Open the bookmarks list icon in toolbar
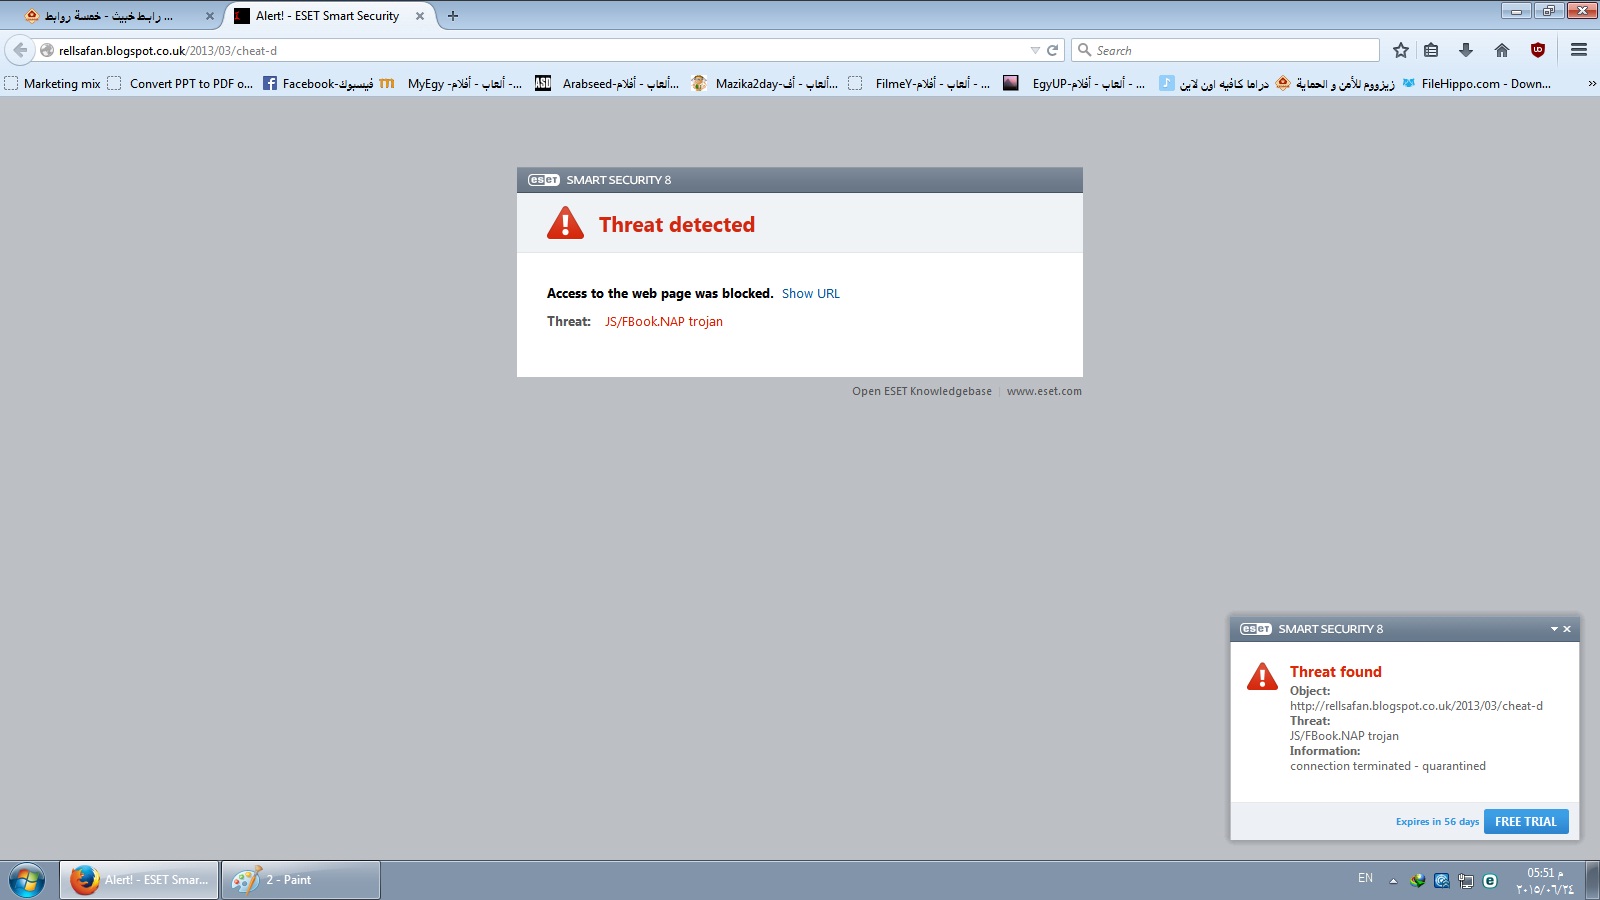Image resolution: width=1600 pixels, height=900 pixels. pyautogui.click(x=1432, y=50)
